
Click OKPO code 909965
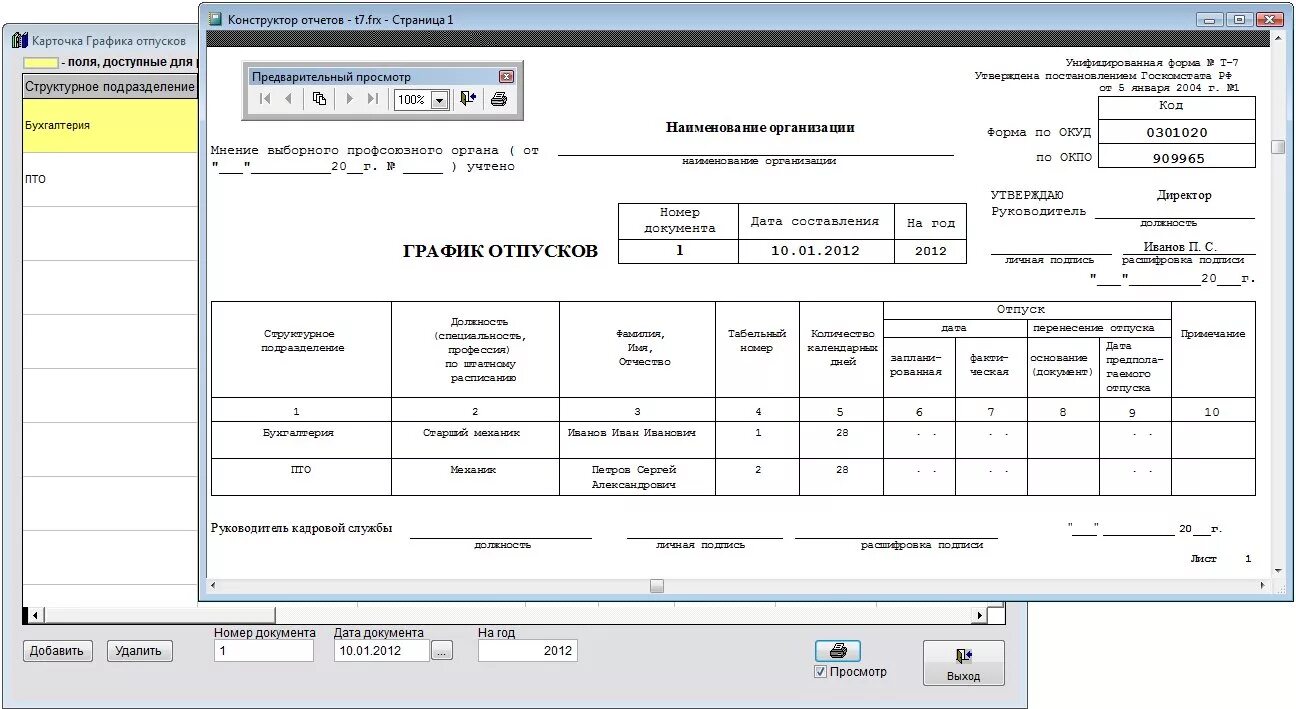pos(1178,159)
